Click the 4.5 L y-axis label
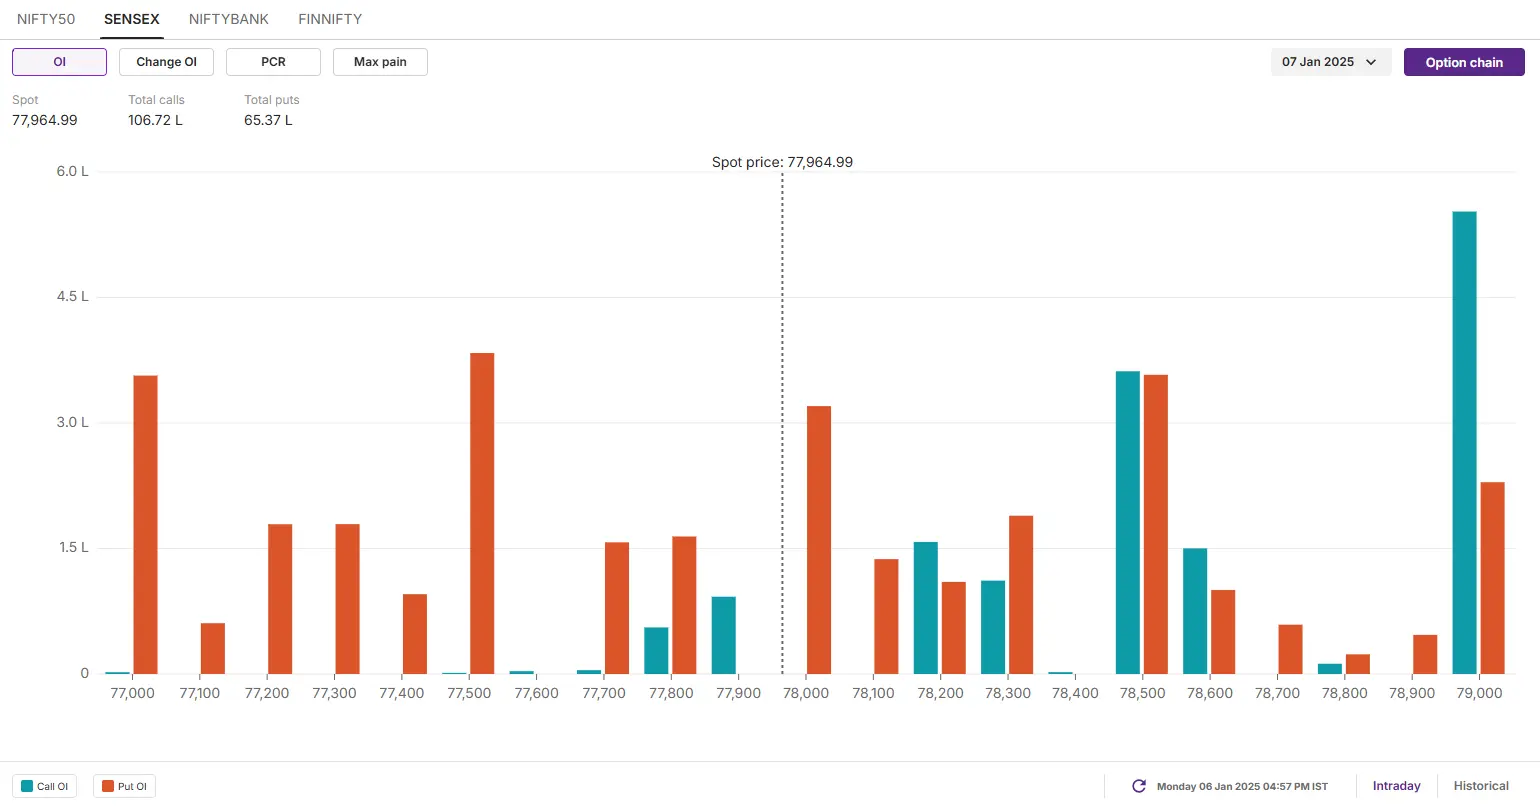Screen dimensions: 1540x806 pyautogui.click(x=72, y=297)
